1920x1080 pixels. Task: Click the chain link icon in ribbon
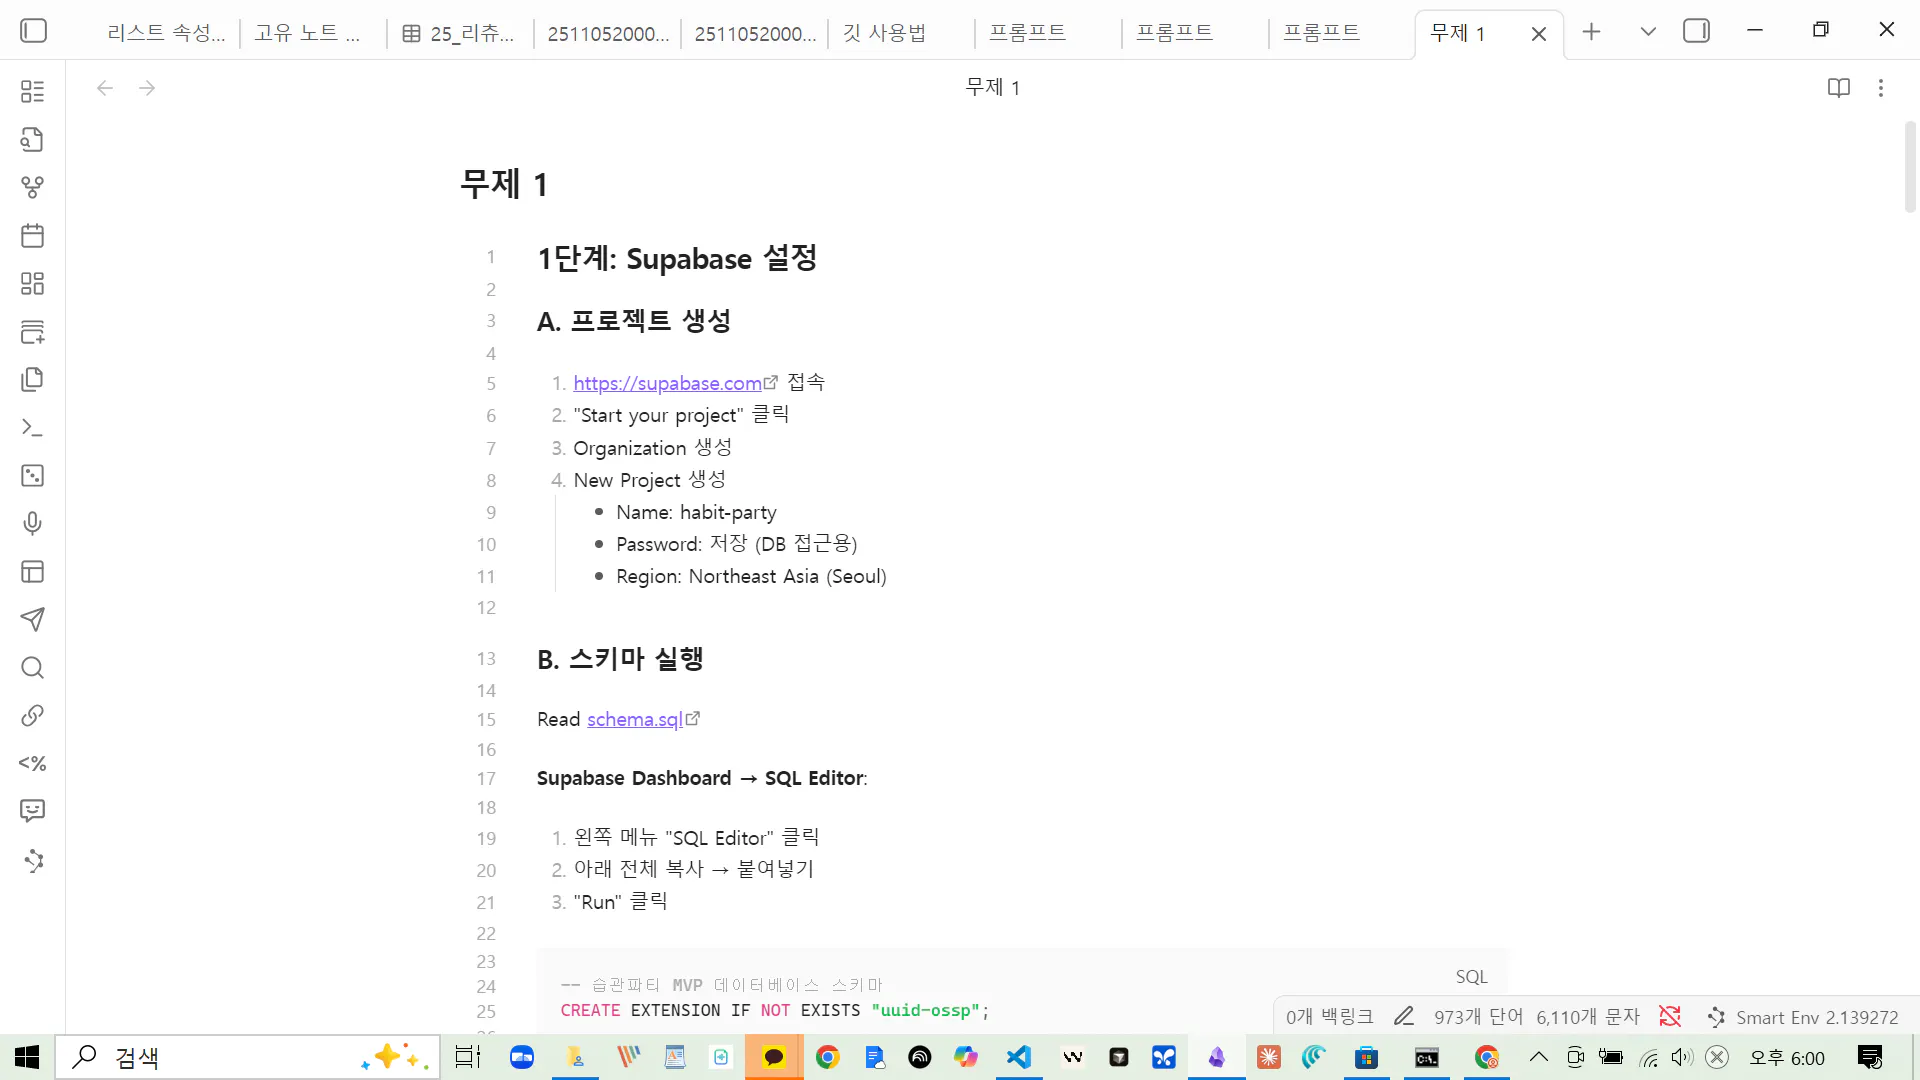32,715
